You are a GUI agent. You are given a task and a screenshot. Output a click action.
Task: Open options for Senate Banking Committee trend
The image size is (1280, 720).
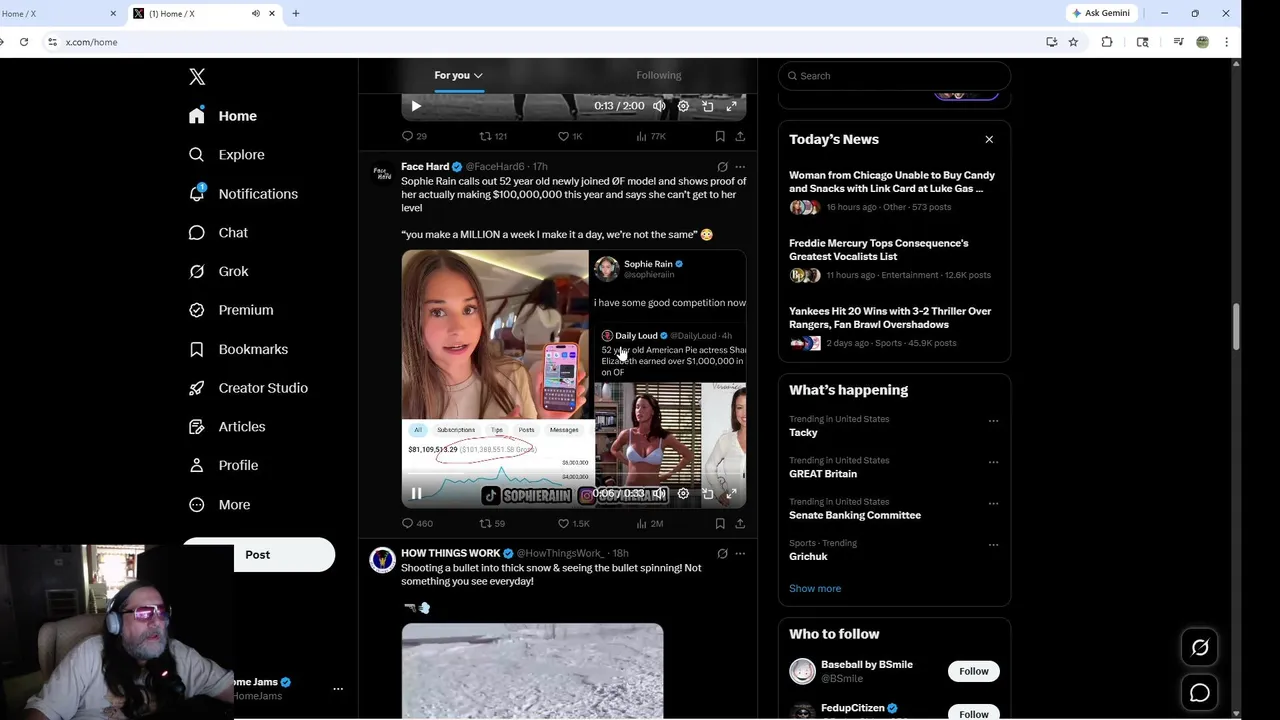[993, 503]
